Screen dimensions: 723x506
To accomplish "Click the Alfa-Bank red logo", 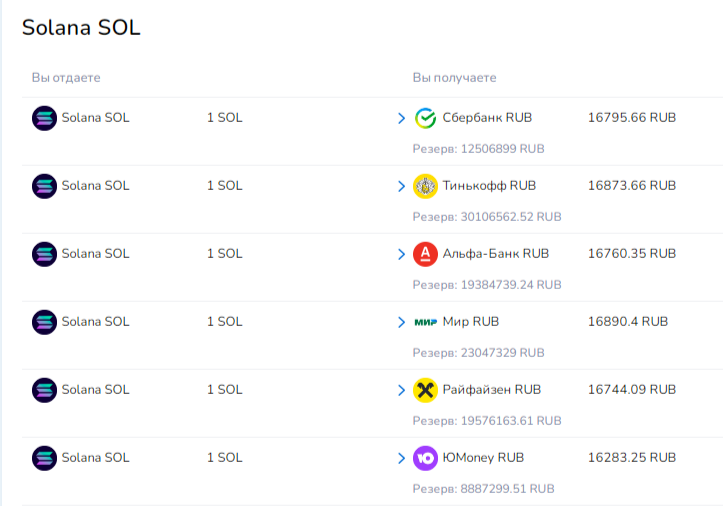I will tap(425, 254).
